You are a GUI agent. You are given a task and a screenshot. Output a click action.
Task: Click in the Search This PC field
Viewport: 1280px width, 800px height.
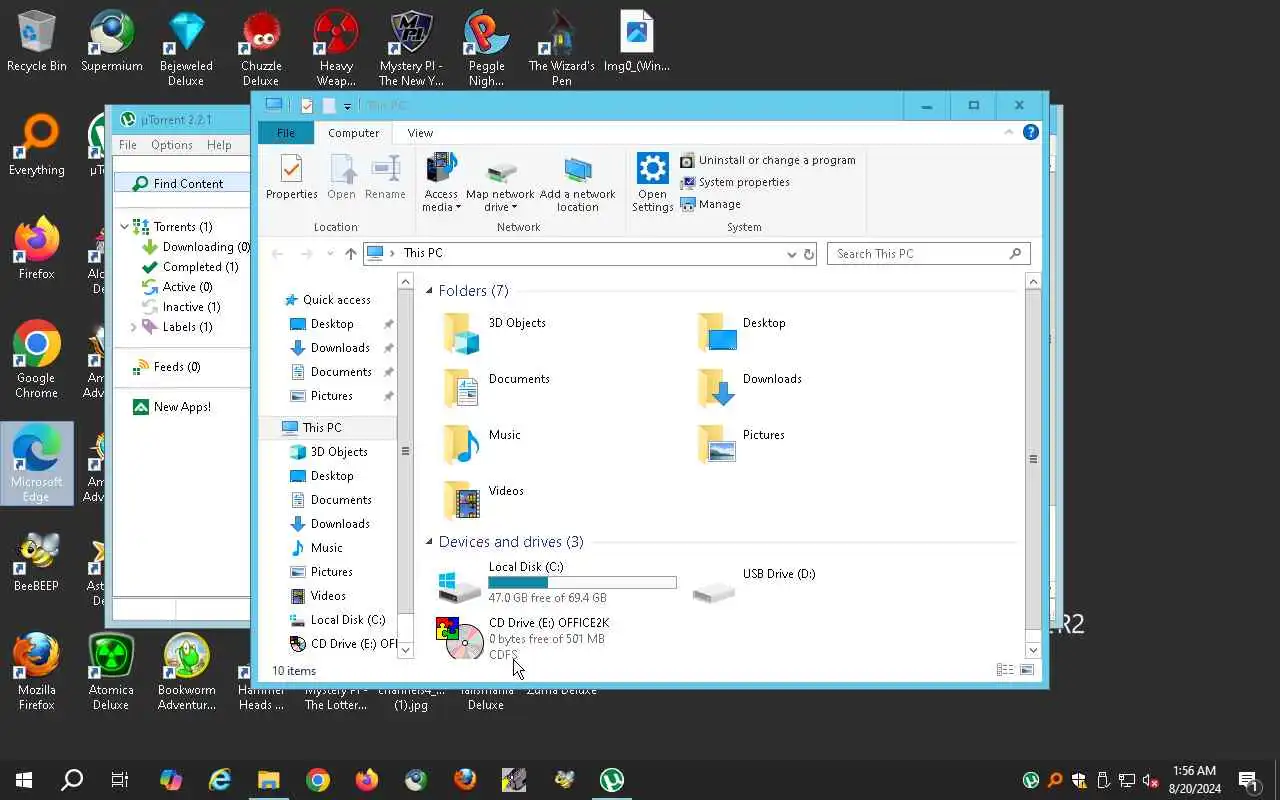click(928, 254)
